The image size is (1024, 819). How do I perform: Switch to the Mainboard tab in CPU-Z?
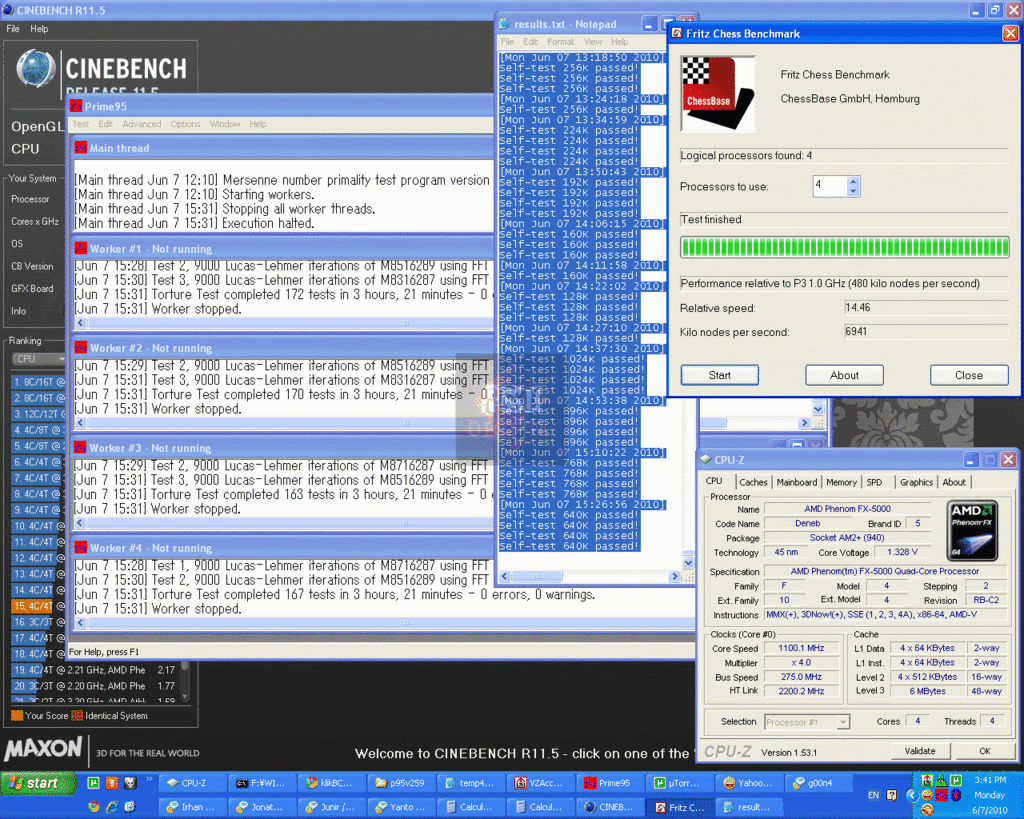coord(797,482)
